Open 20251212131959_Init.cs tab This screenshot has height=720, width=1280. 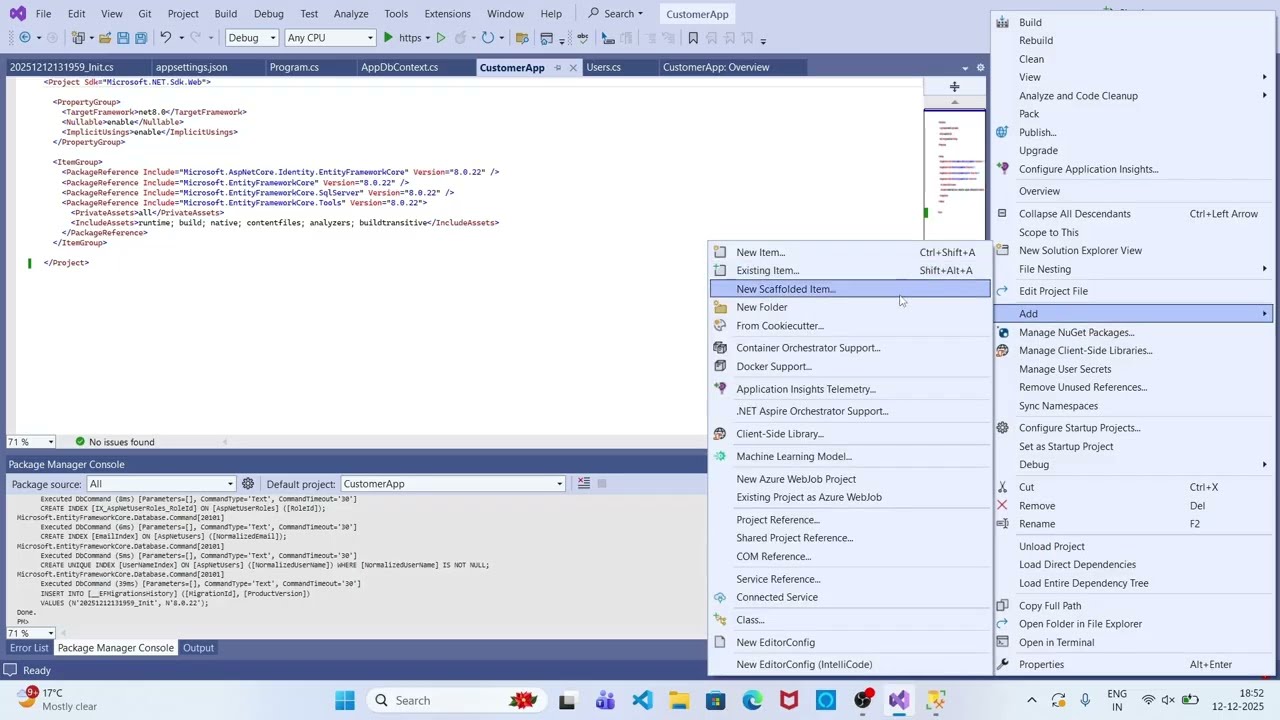[x=62, y=67]
